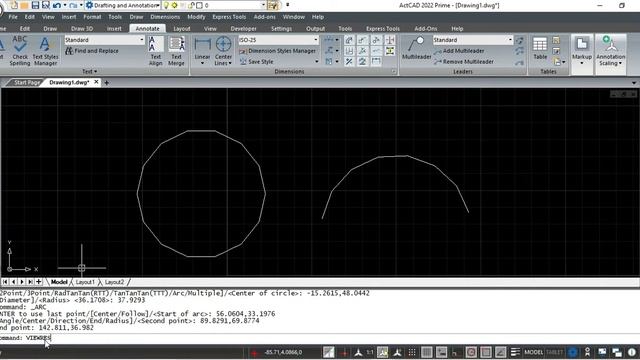Open the Format menu
The height and width of the screenshot is (360, 640).
92,17
